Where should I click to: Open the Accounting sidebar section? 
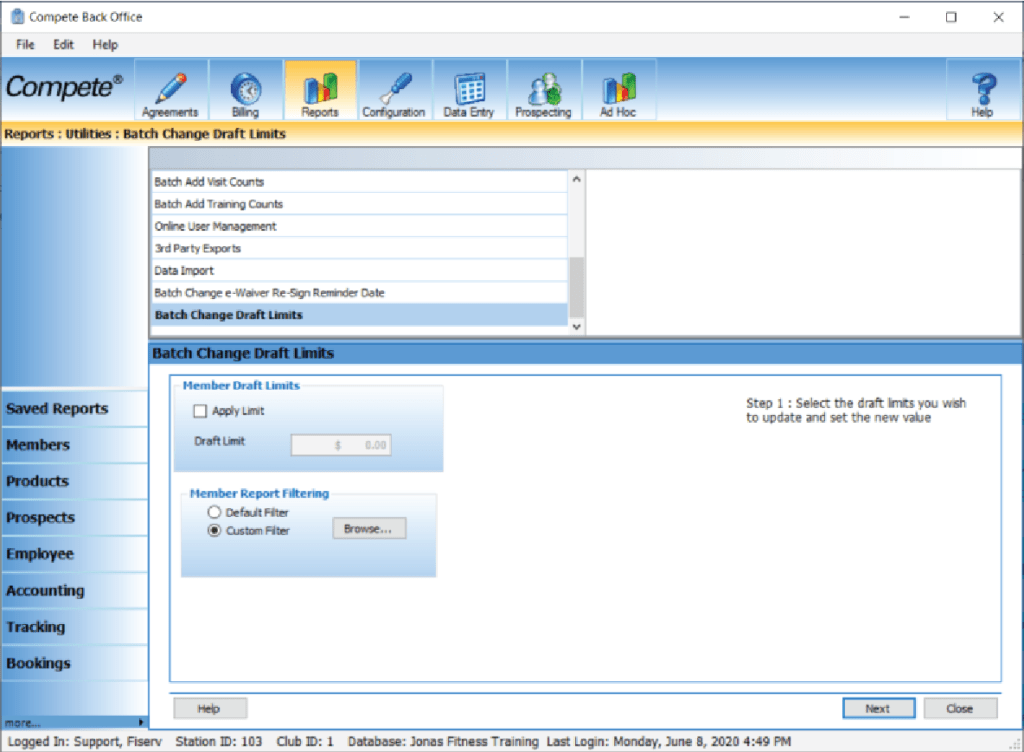point(75,591)
